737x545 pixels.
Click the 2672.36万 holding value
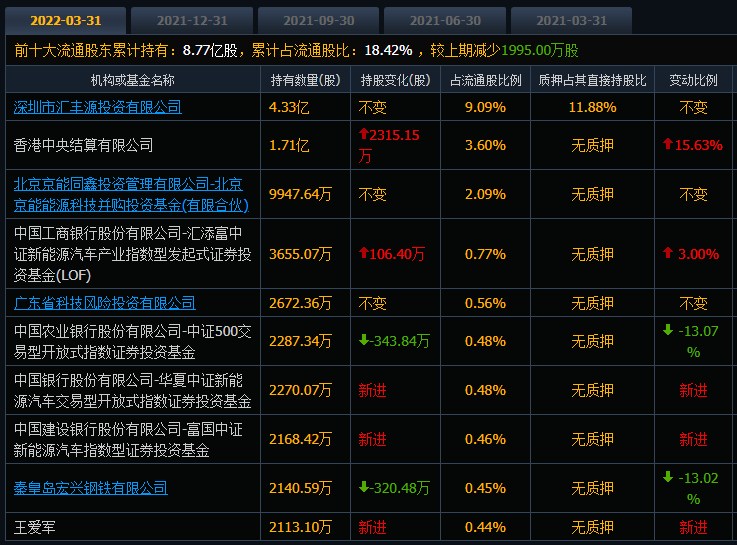click(x=300, y=304)
